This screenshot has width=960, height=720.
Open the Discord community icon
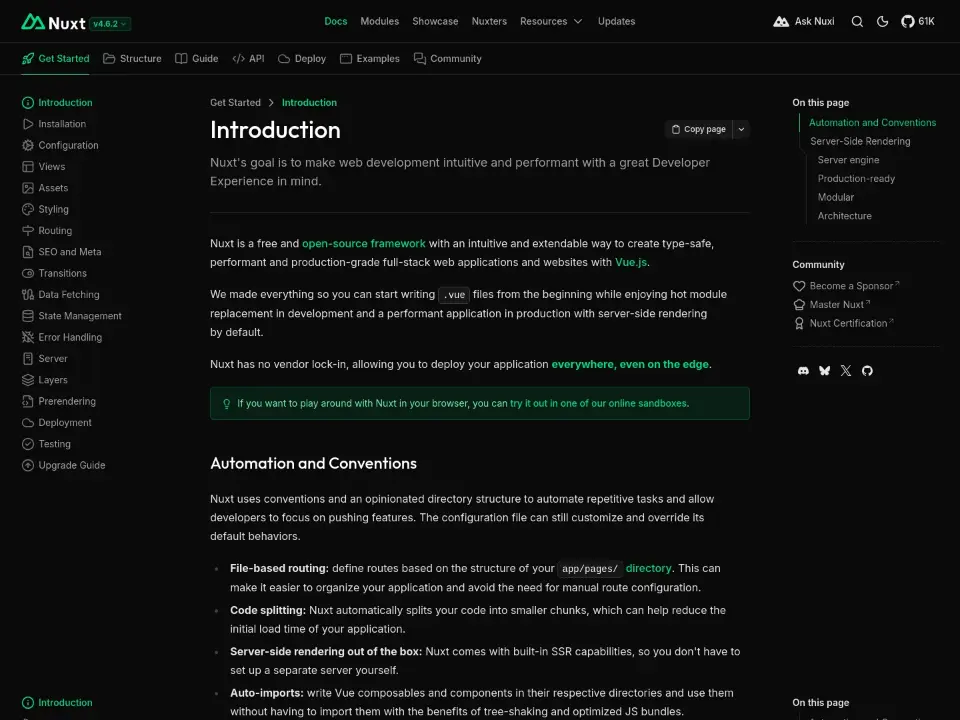coord(803,371)
